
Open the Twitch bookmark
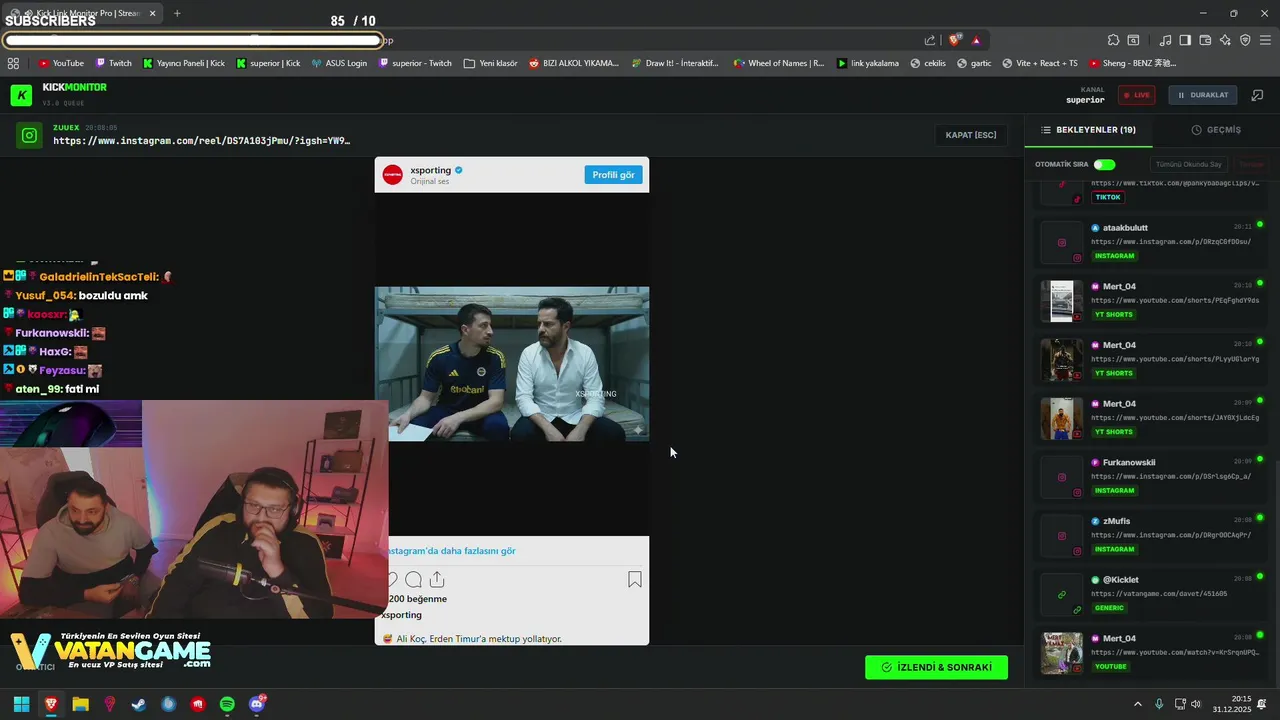113,63
